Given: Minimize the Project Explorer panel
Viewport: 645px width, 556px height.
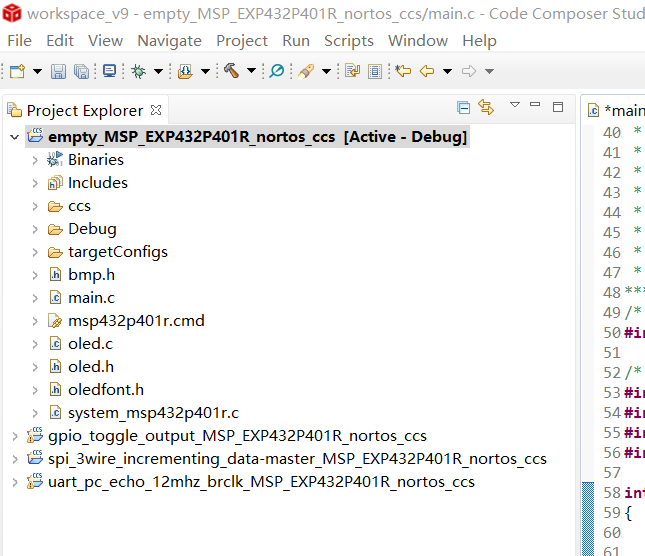Looking at the screenshot, I should coord(535,104).
